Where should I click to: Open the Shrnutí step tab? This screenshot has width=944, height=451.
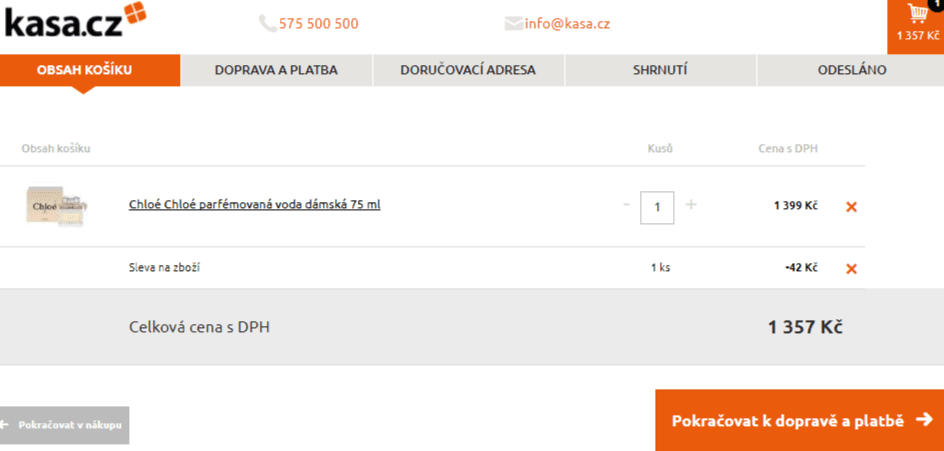coord(660,70)
